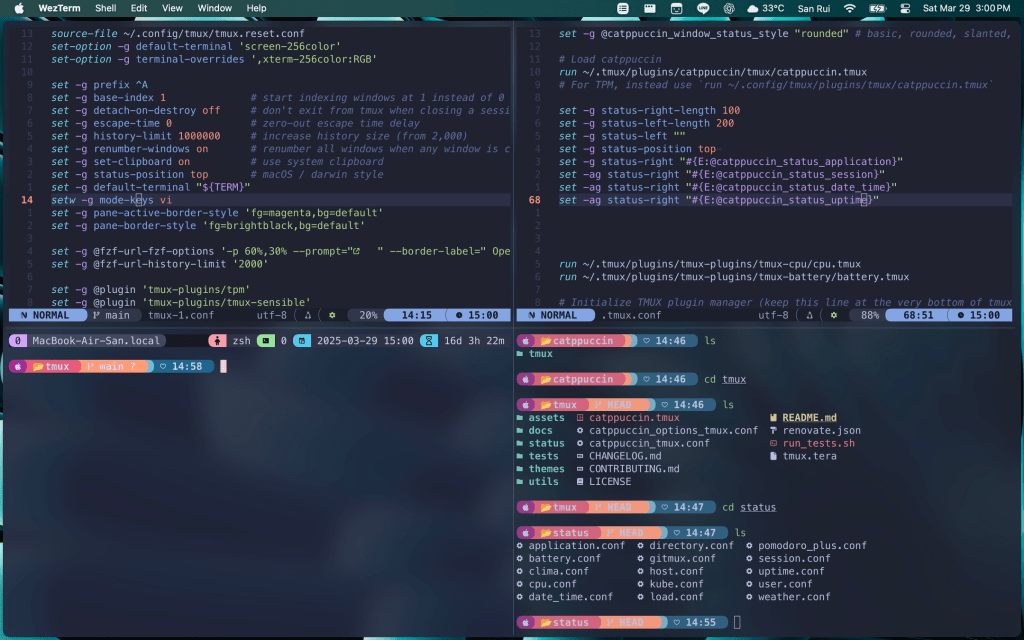The width and height of the screenshot is (1024, 640).
Task: Click the pink user icon beside zsh
Action: pos(217,340)
